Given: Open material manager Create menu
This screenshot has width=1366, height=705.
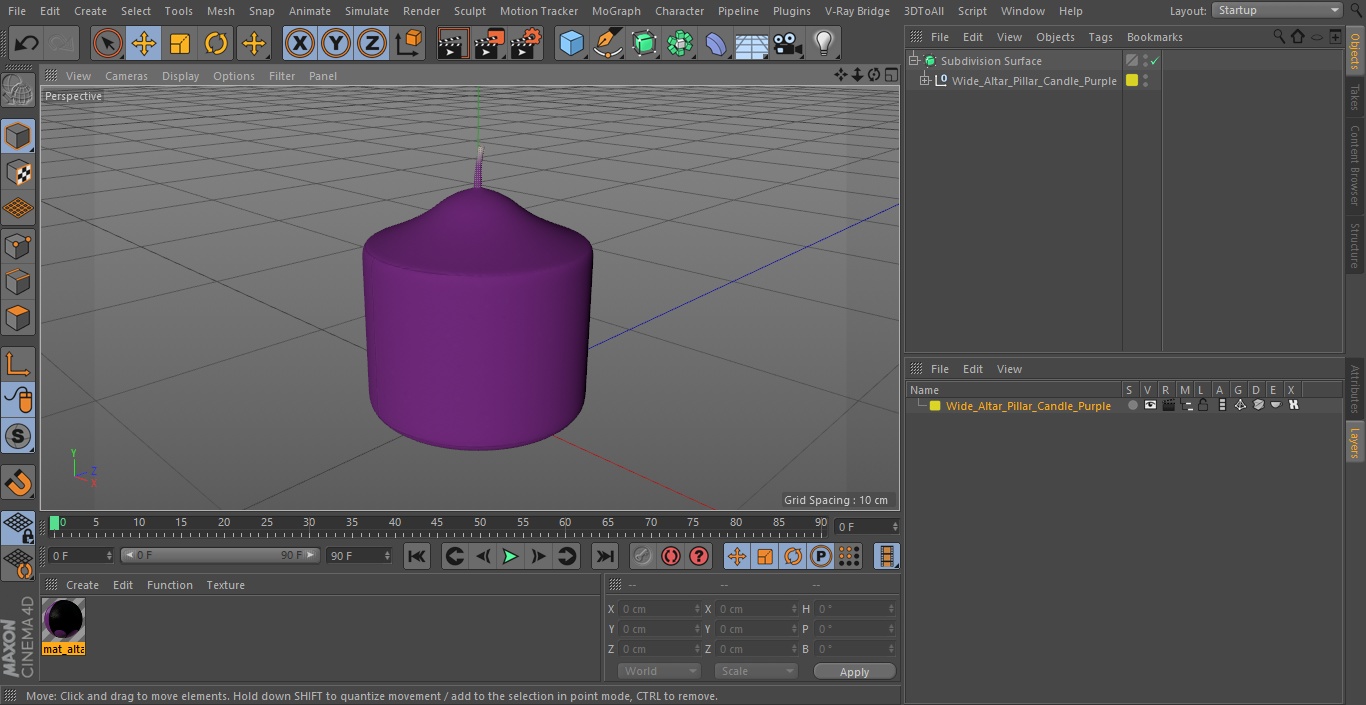Looking at the screenshot, I should point(82,585).
